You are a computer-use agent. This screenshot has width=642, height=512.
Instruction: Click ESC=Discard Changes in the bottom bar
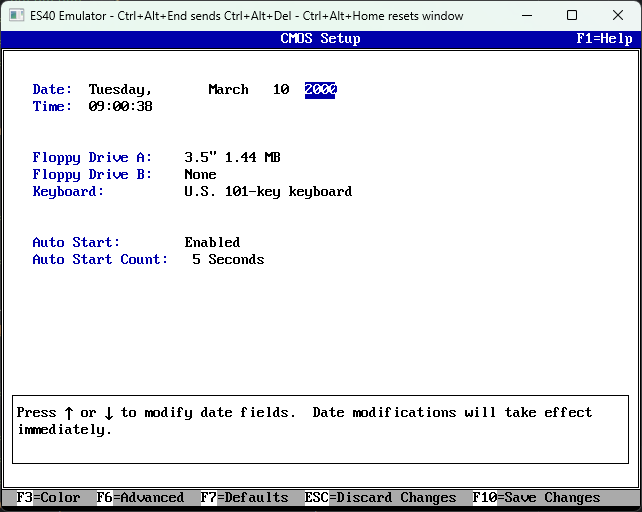(x=380, y=498)
